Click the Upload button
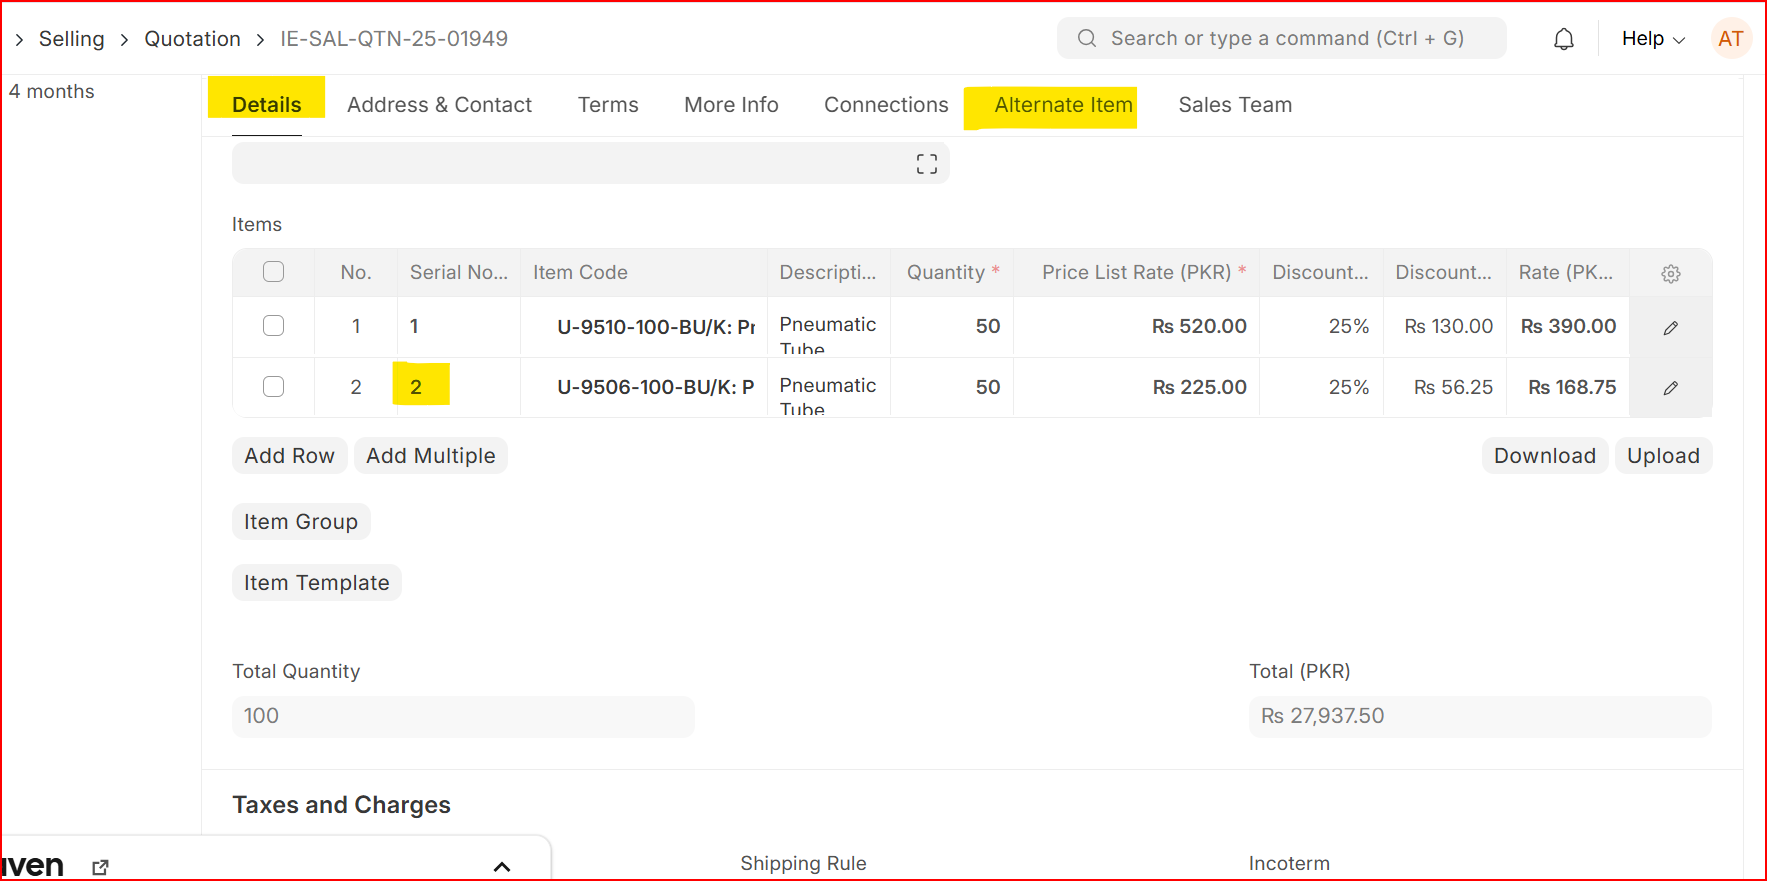This screenshot has height=881, width=1767. tap(1663, 456)
